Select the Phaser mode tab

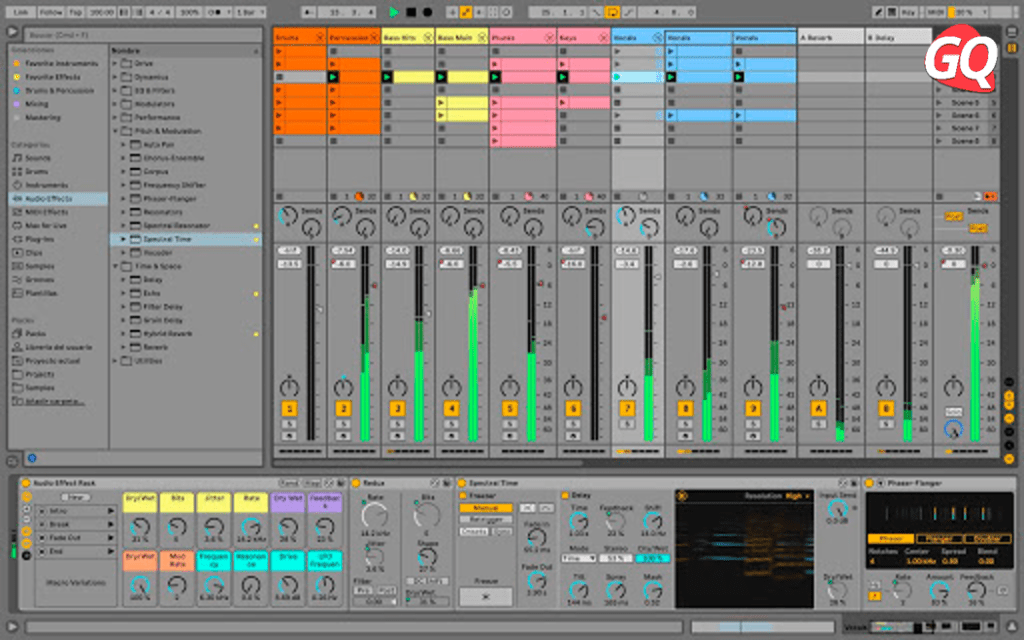click(x=891, y=539)
